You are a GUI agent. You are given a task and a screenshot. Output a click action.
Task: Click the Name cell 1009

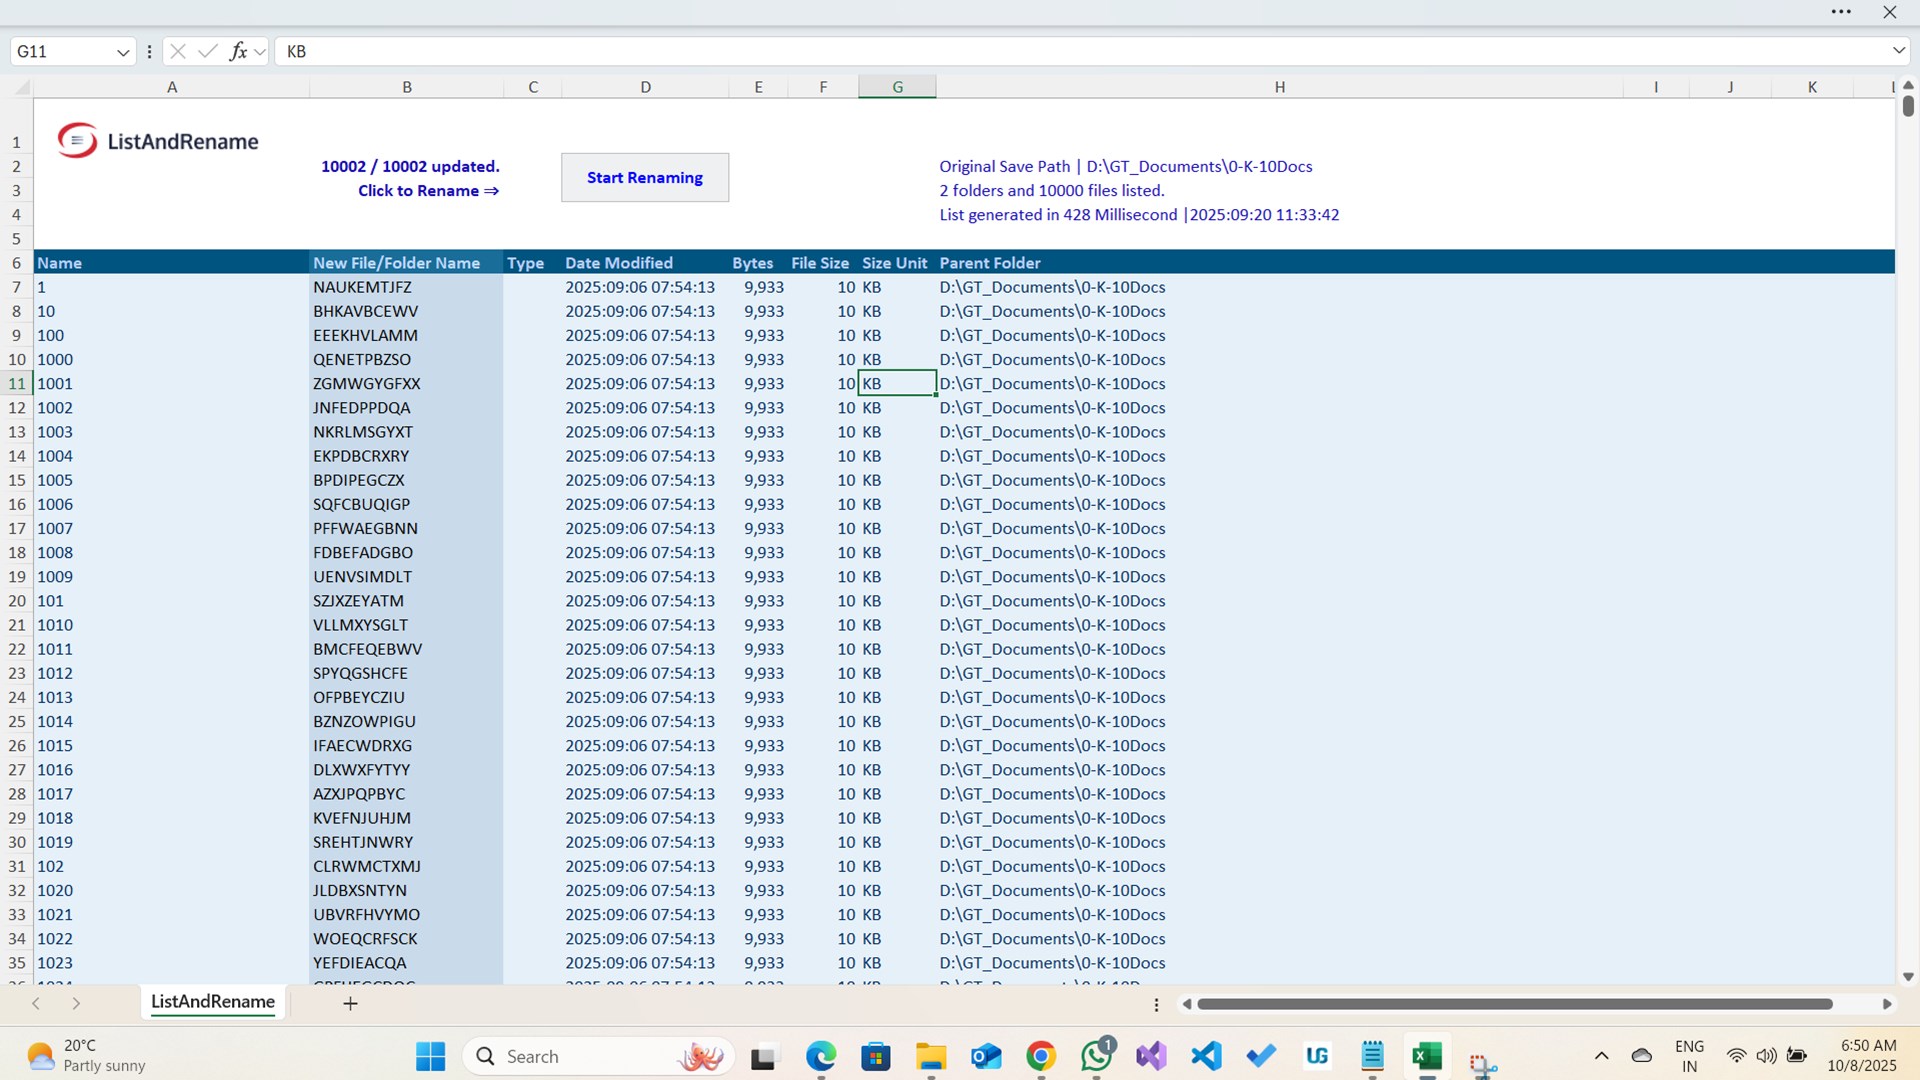click(172, 577)
